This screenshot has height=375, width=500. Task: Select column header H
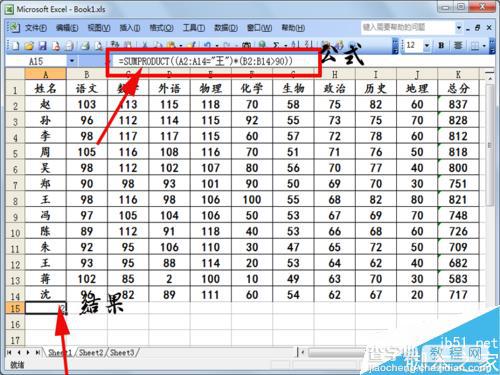[x=335, y=74]
